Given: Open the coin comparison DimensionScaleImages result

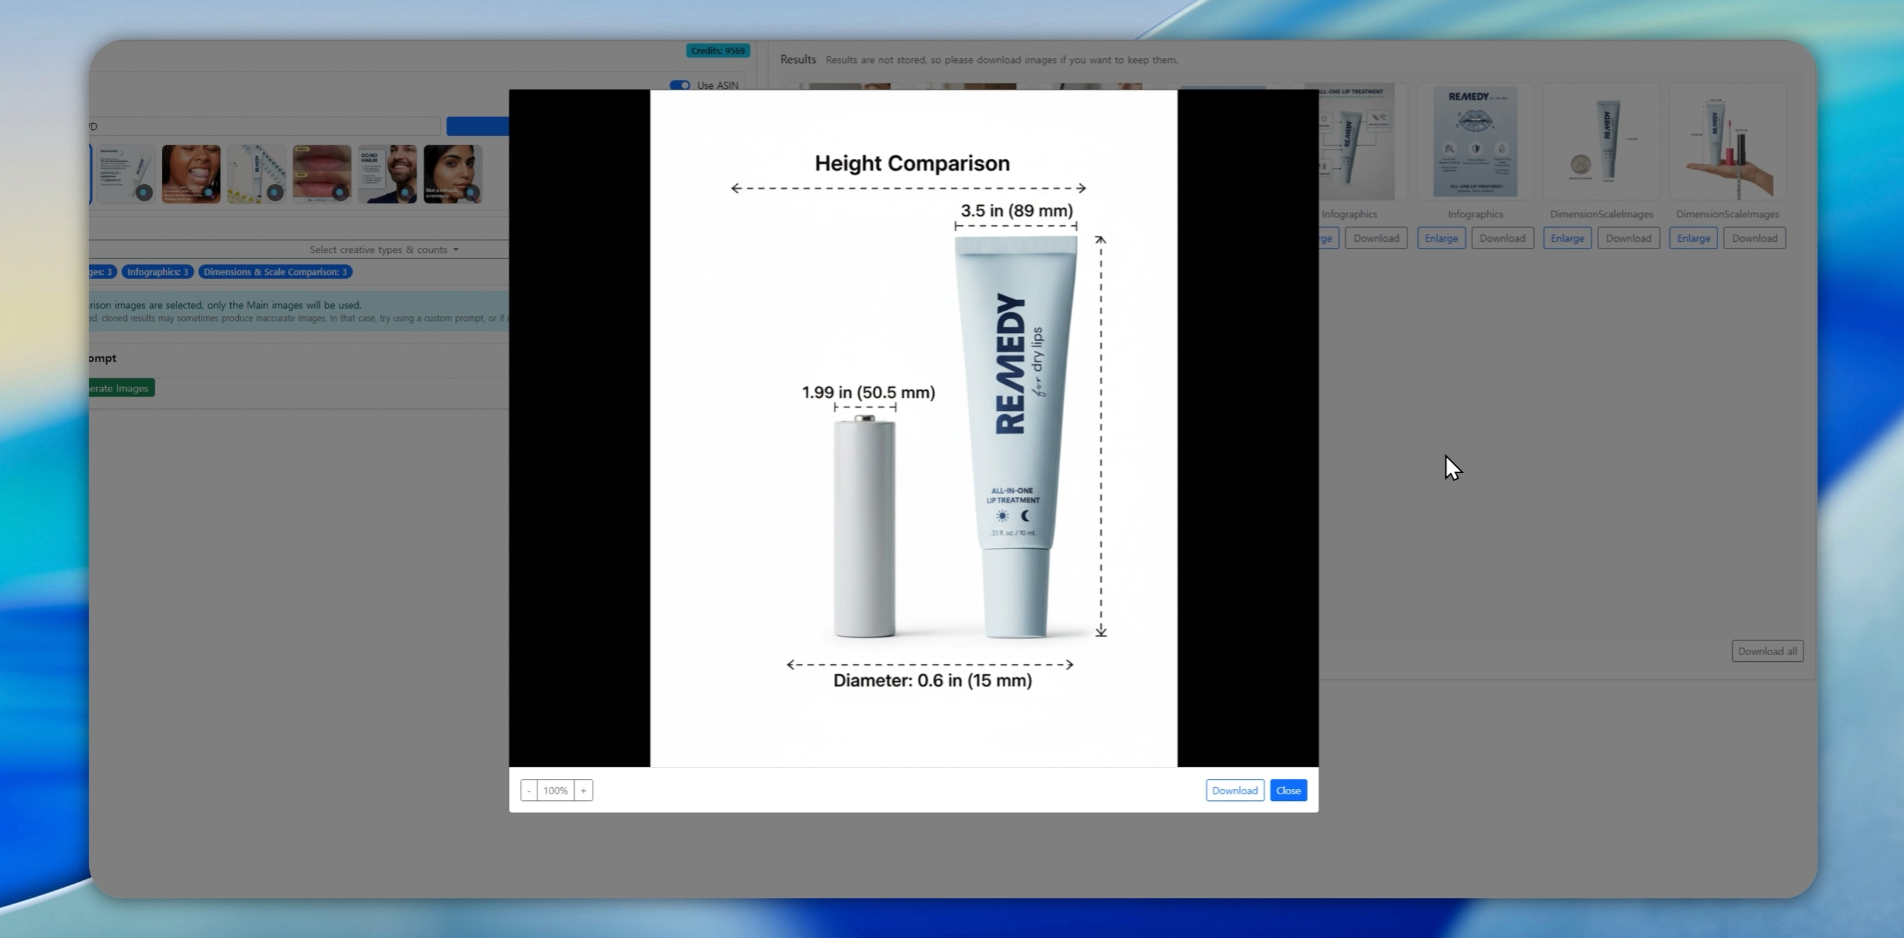Looking at the screenshot, I should tap(1601, 143).
